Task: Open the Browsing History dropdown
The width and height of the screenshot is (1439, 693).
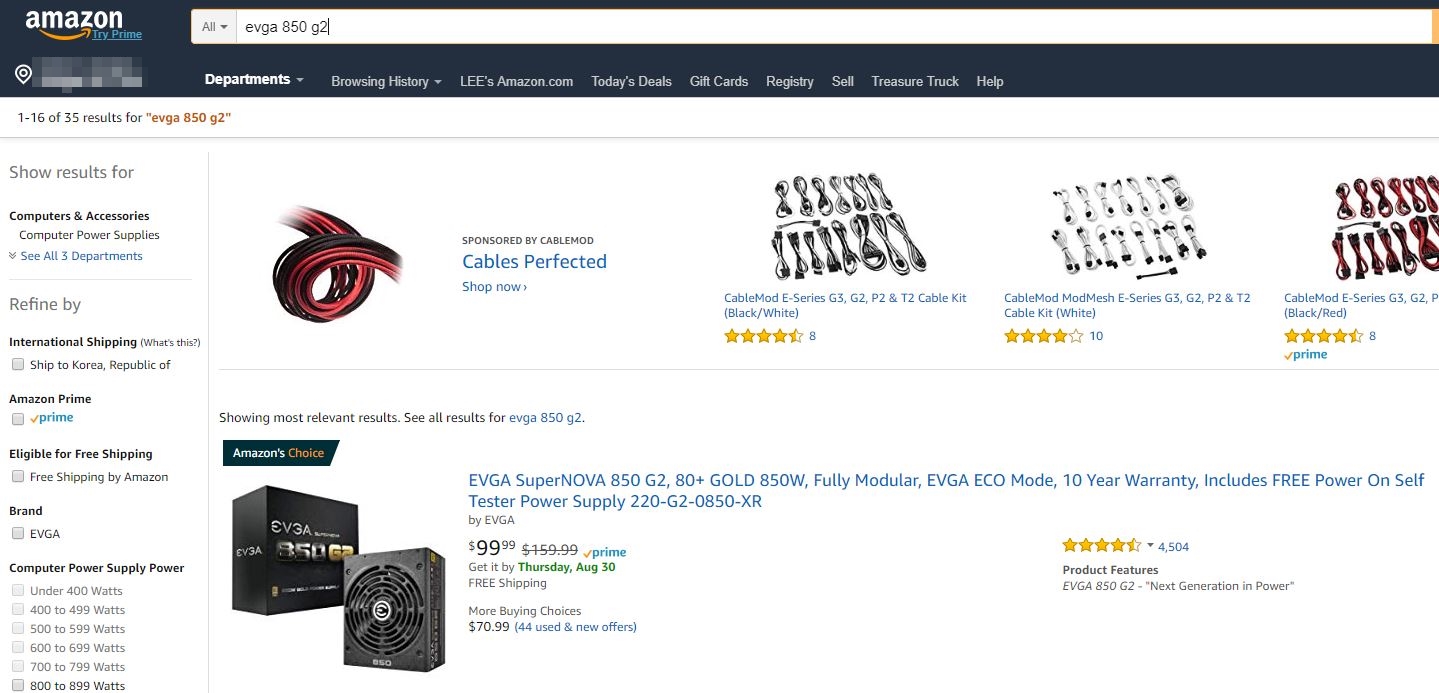Action: pos(386,82)
